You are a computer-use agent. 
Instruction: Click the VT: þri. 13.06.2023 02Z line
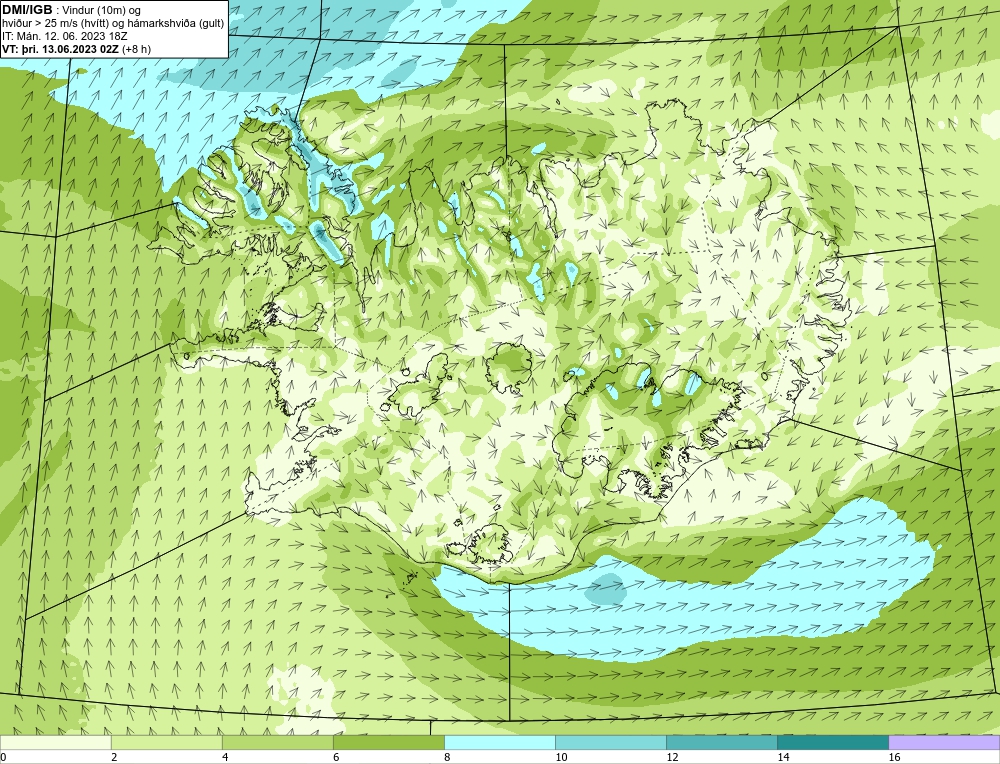[x=77, y=49]
